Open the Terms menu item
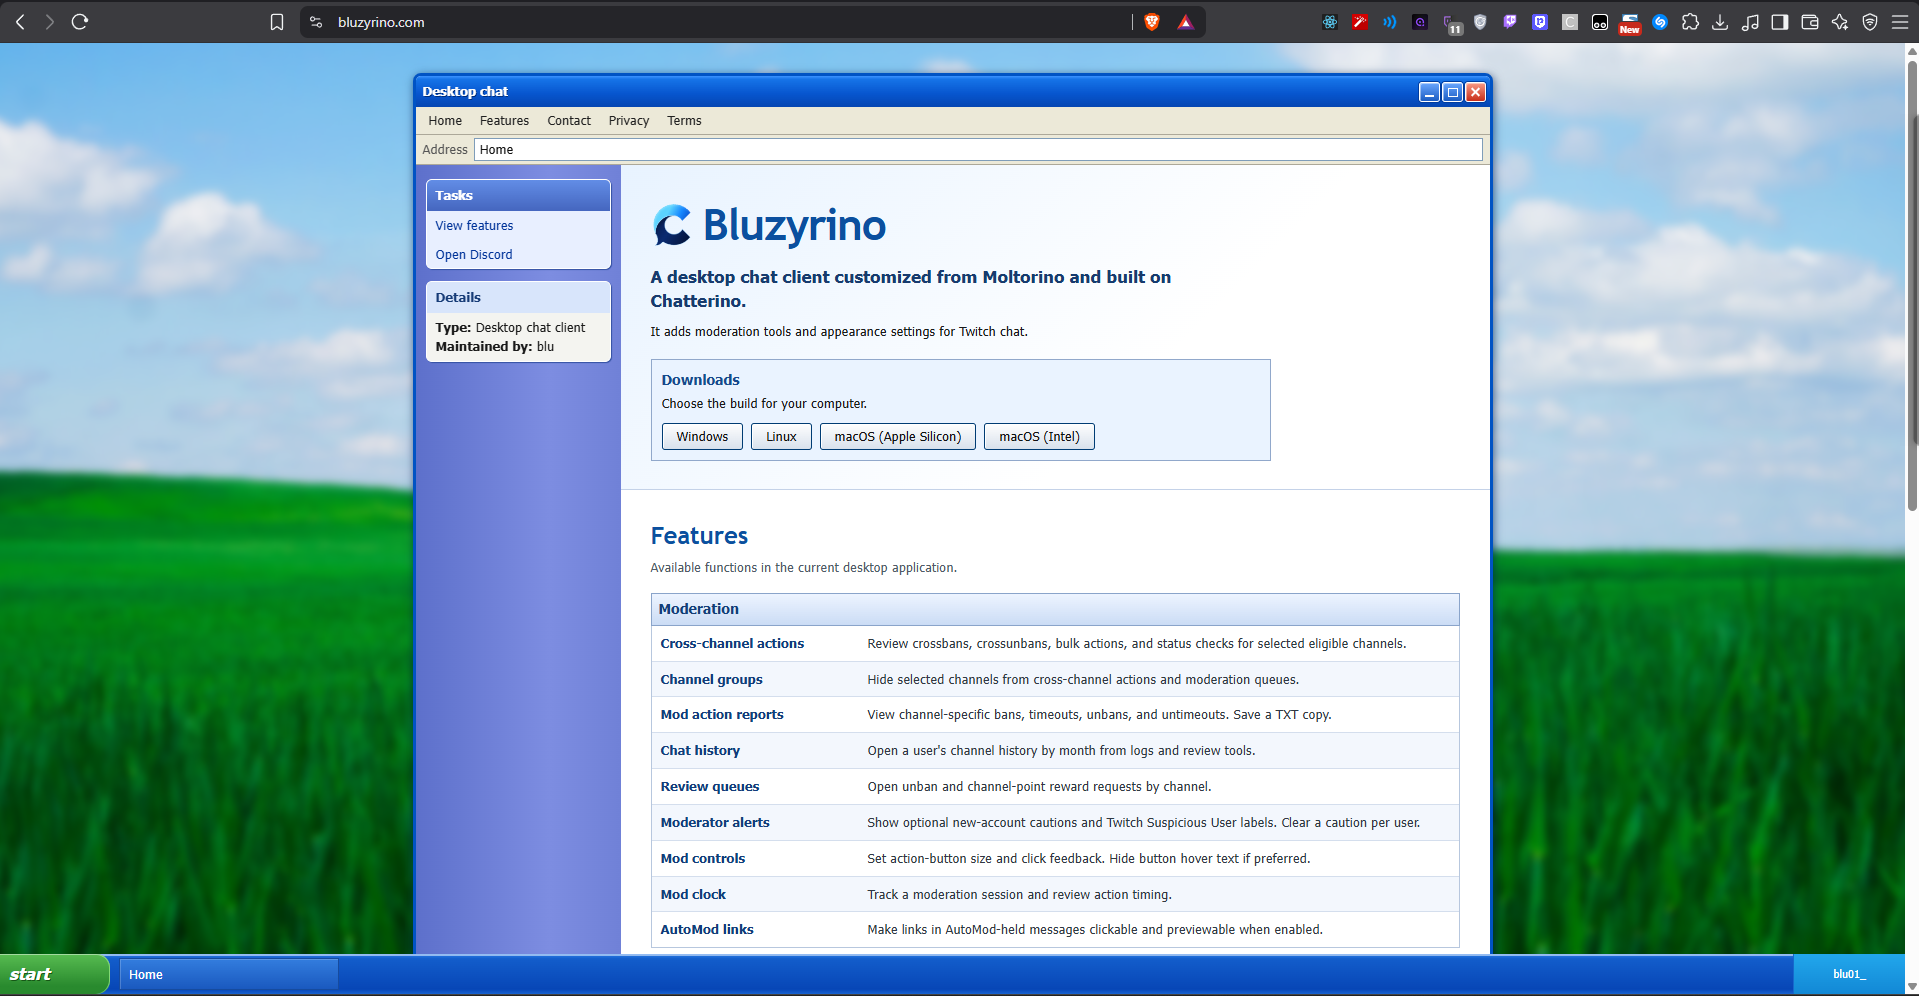 (684, 121)
